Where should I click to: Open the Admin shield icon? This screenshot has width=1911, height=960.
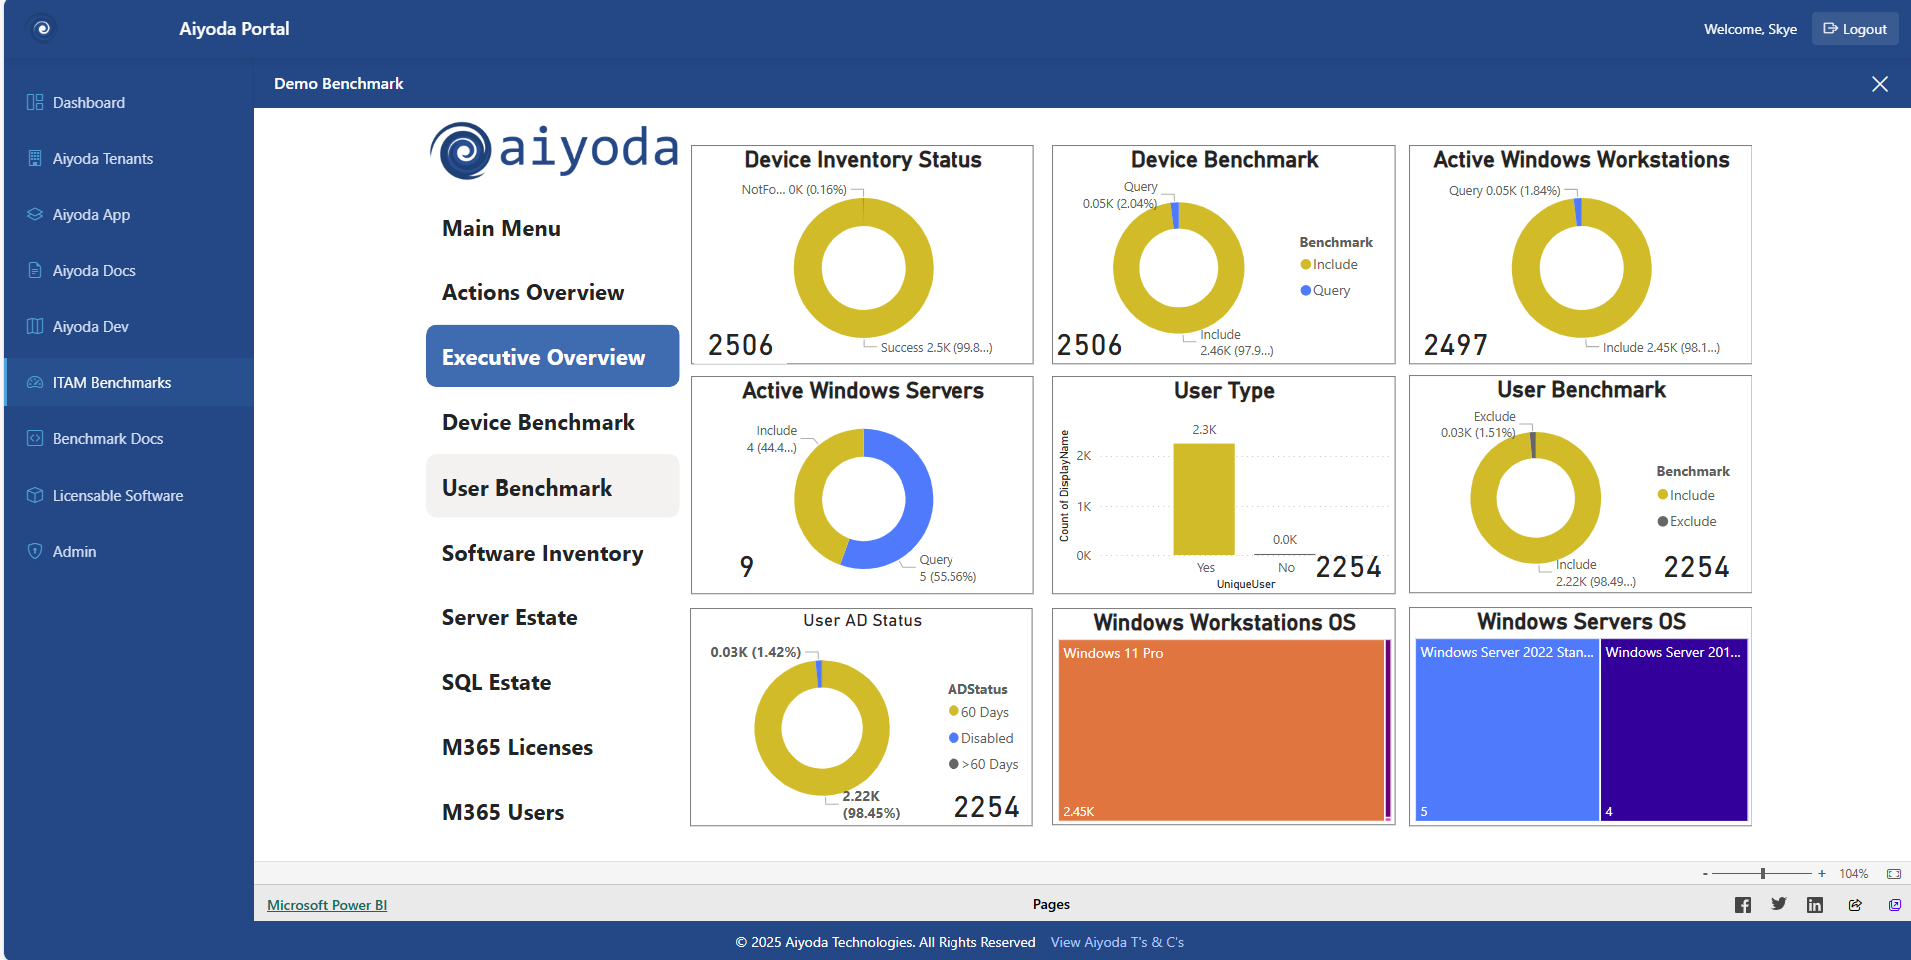[33, 551]
